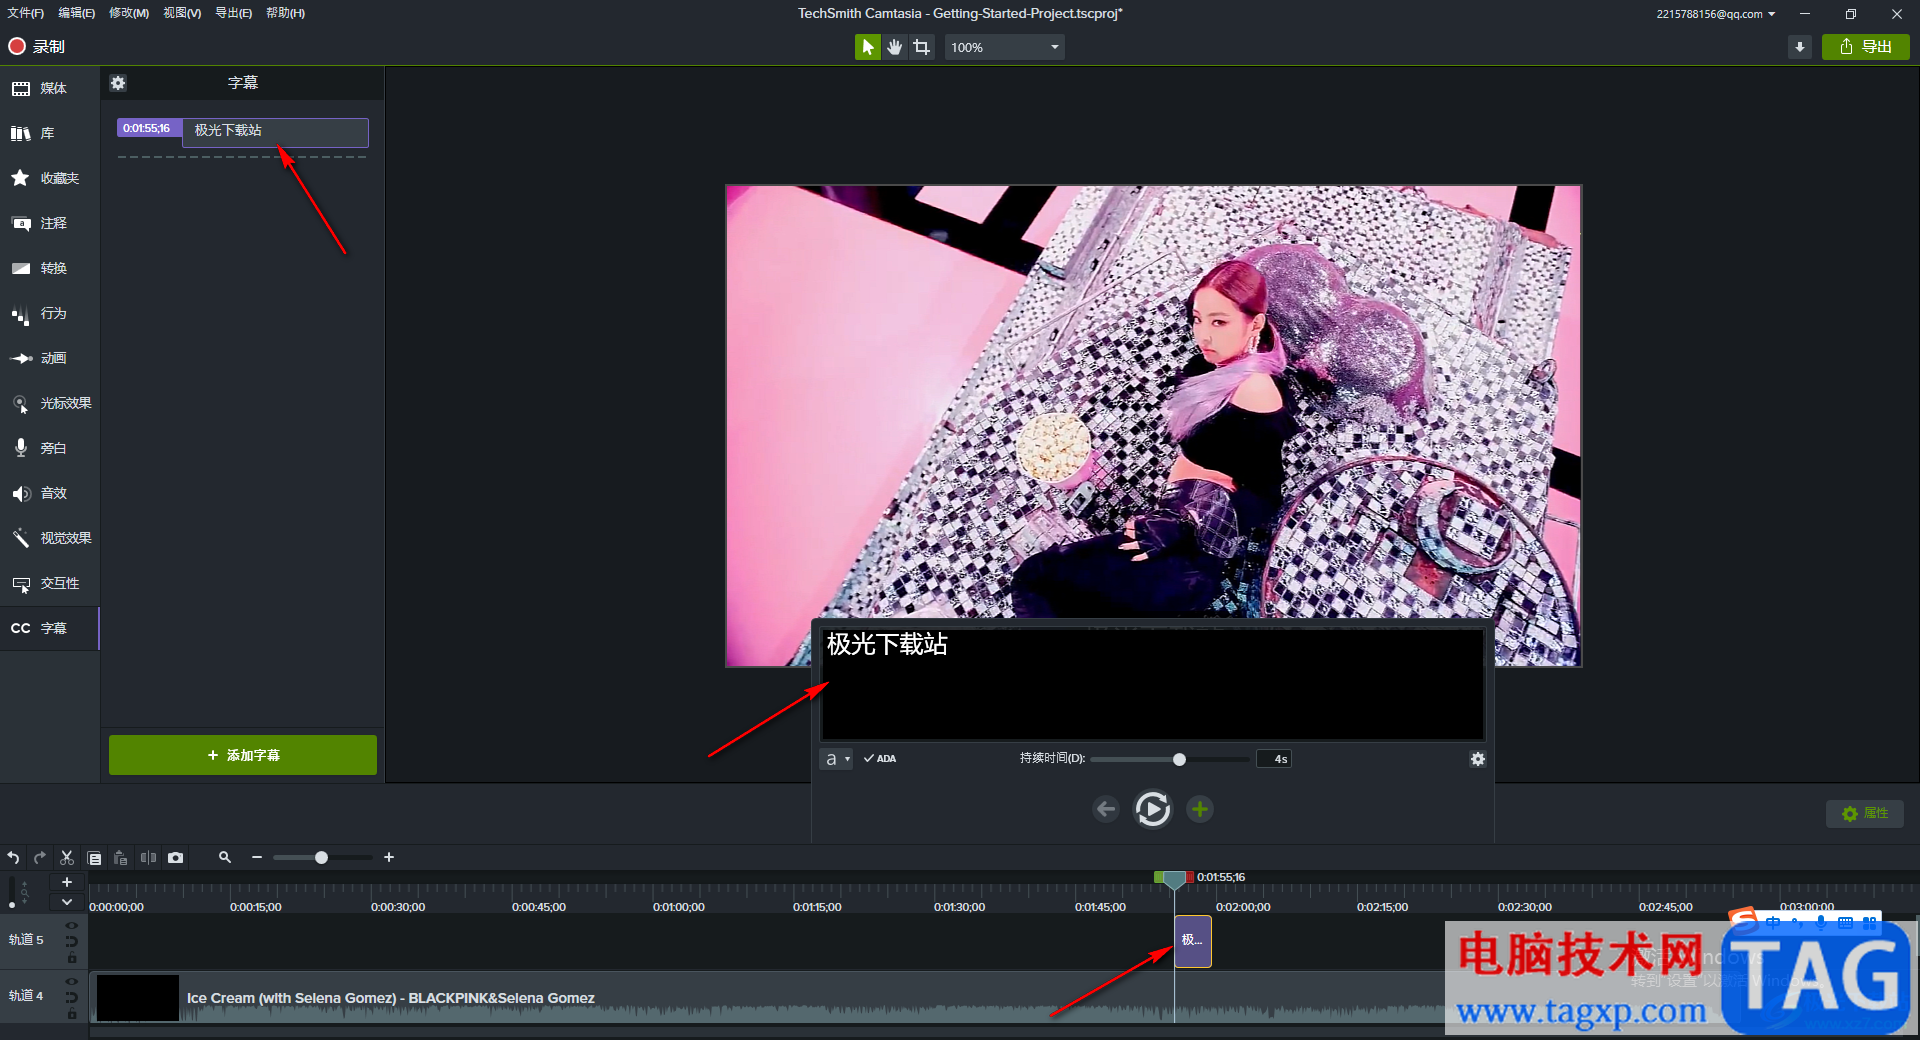Screen dimensions: 1920x1040
Task: Click the Properties button
Action: (1865, 813)
